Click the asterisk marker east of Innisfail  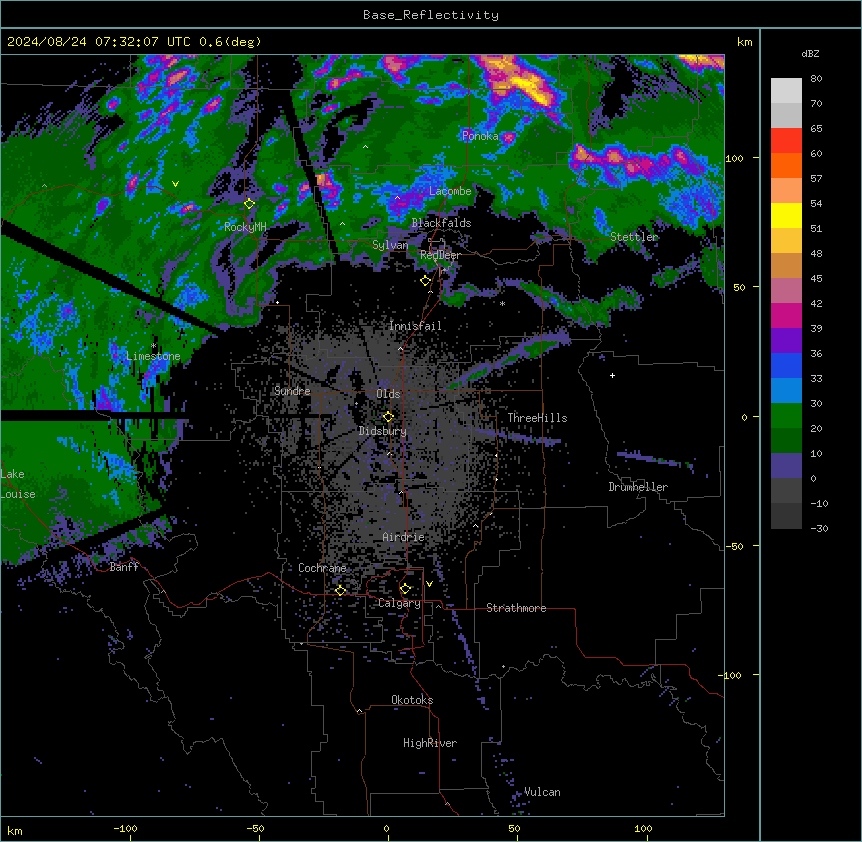coord(502,303)
